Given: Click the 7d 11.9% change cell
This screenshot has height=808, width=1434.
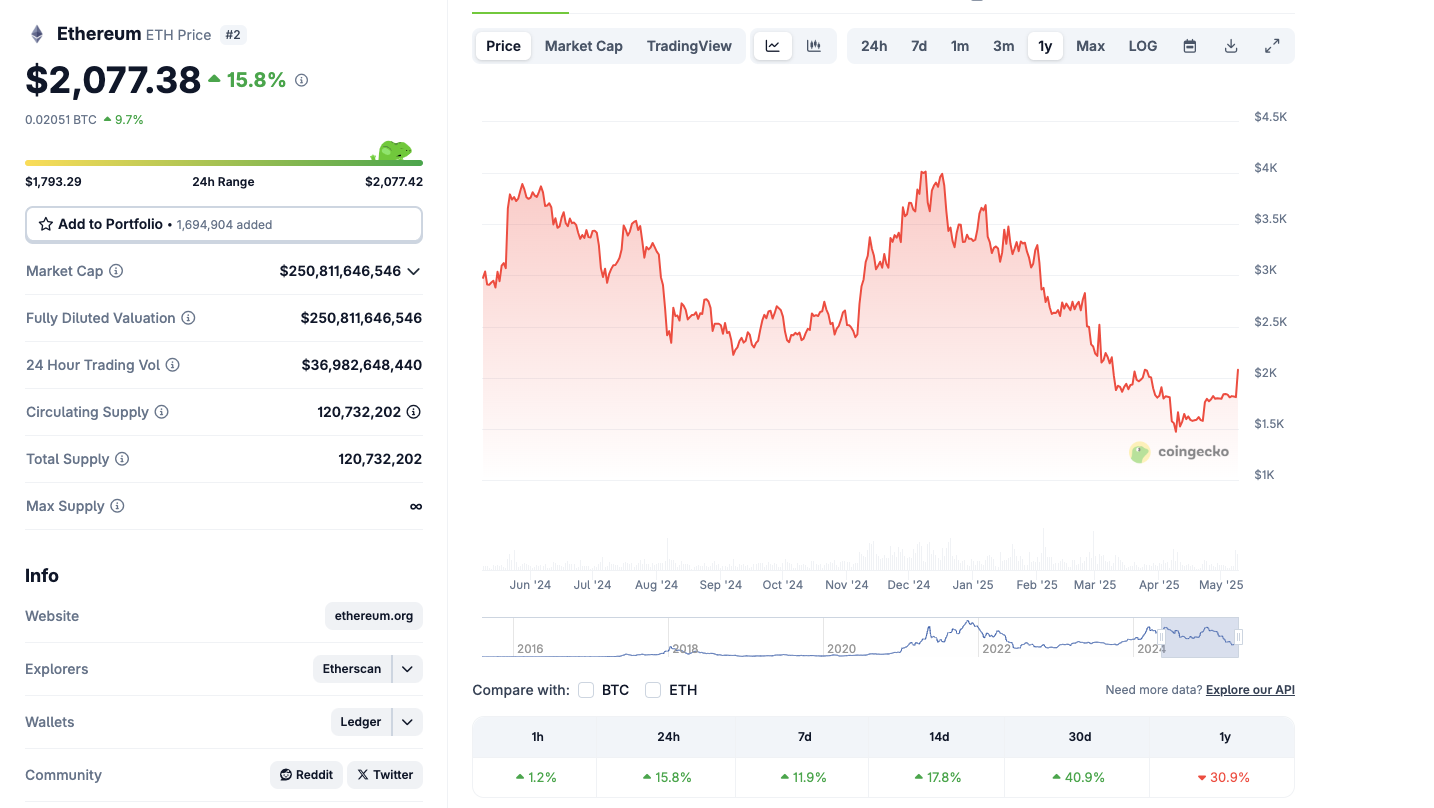Looking at the screenshot, I should (x=804, y=777).
